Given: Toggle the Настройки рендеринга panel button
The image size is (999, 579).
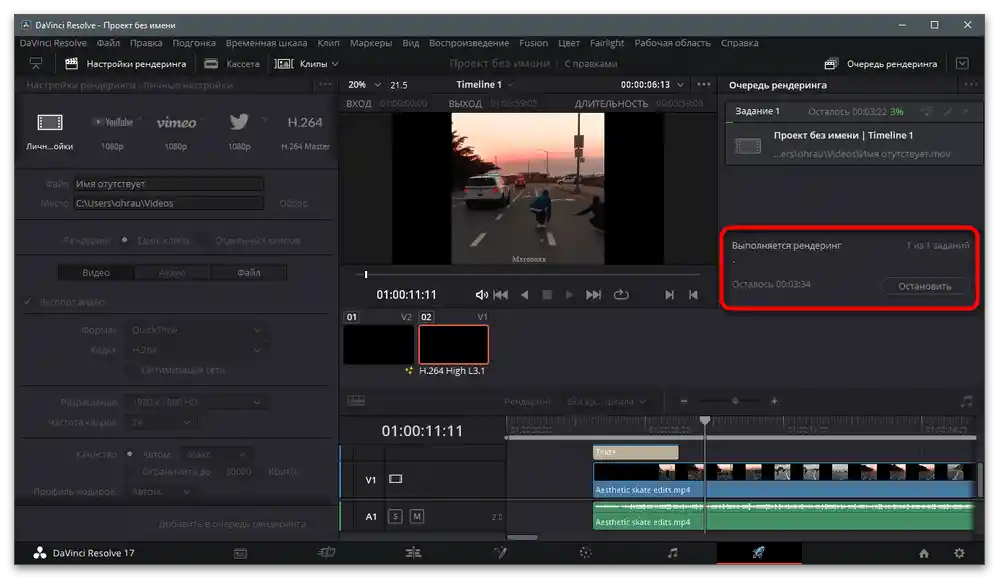Looking at the screenshot, I should pos(126,64).
